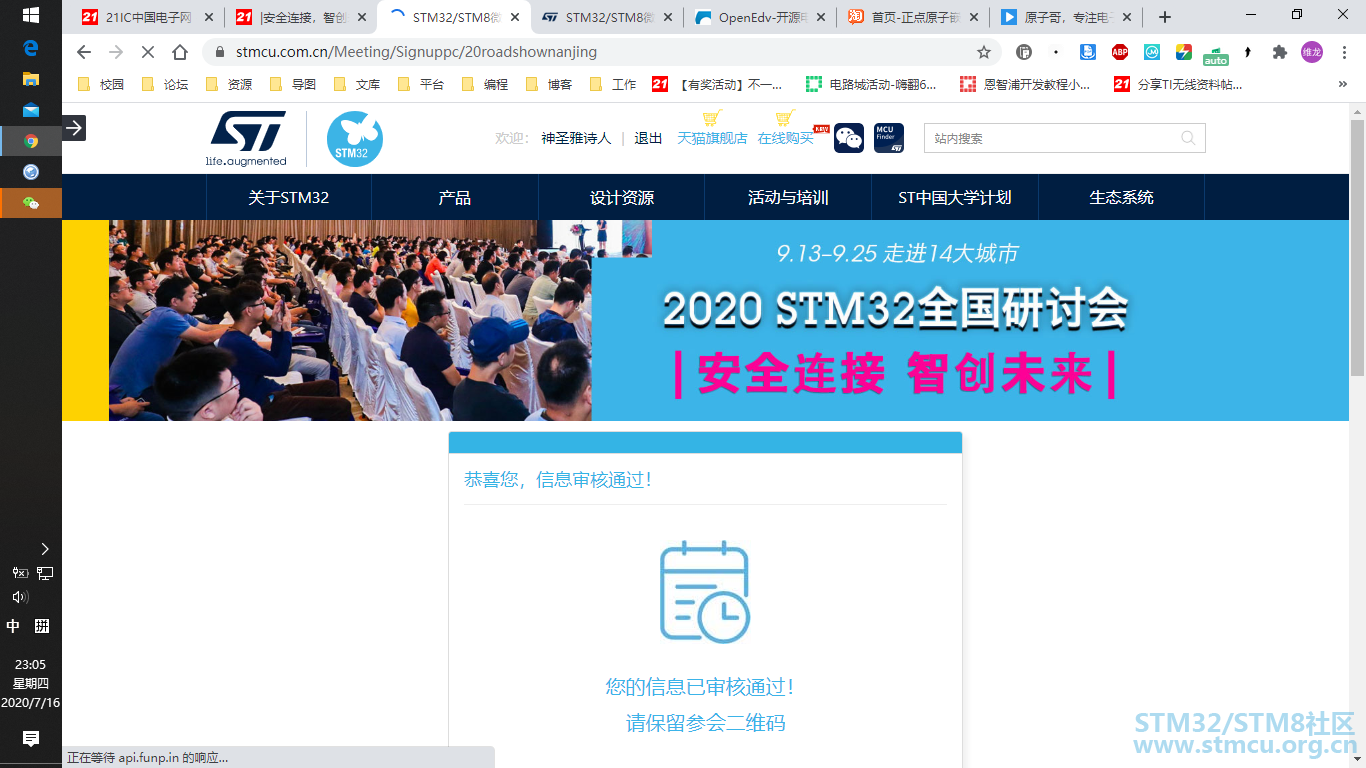Open the MCU Finder icon

(x=889, y=138)
